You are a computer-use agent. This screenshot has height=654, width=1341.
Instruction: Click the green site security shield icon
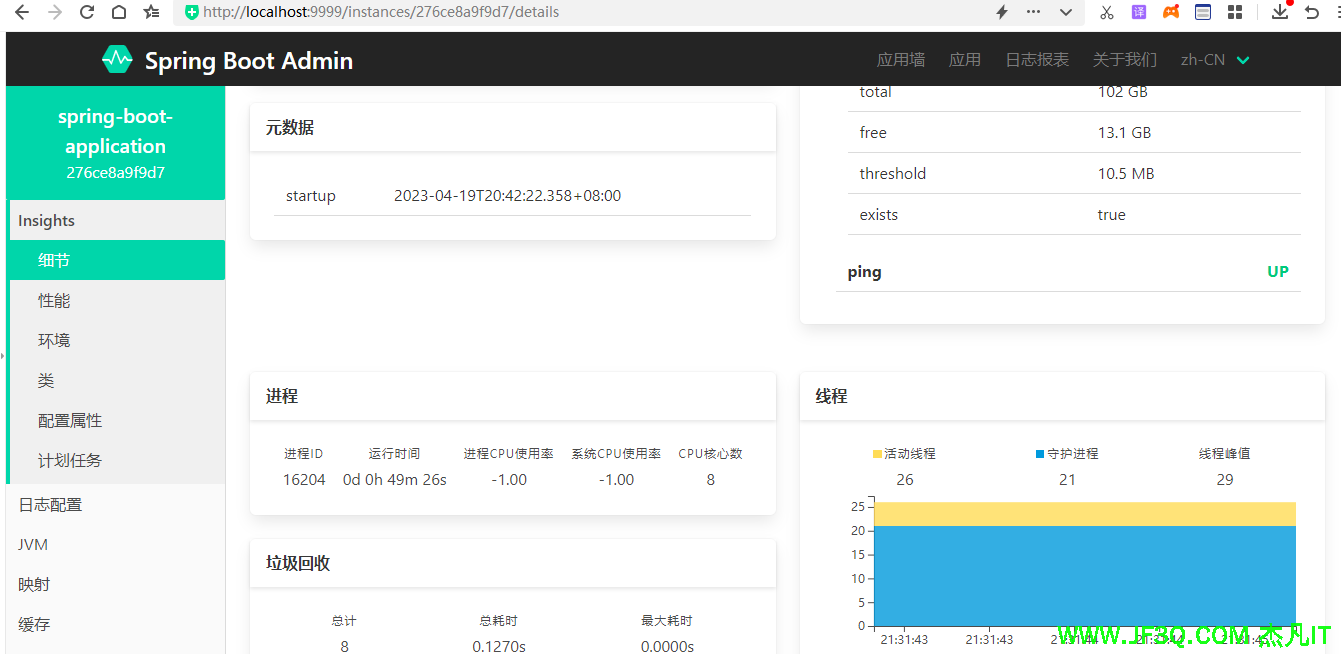192,12
